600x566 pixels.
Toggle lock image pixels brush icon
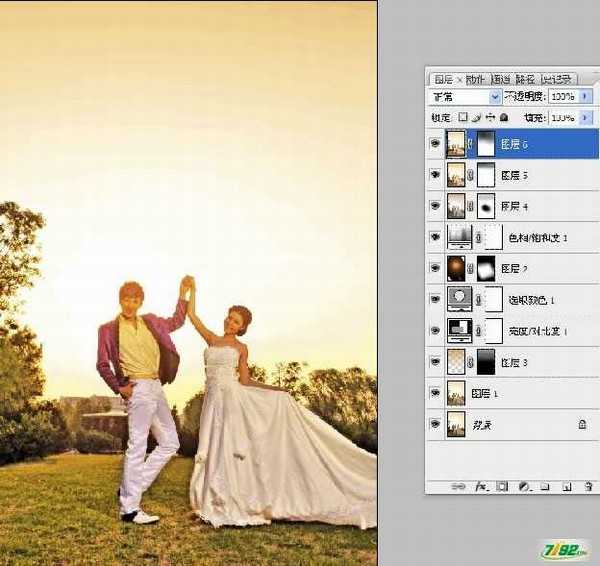point(477,117)
